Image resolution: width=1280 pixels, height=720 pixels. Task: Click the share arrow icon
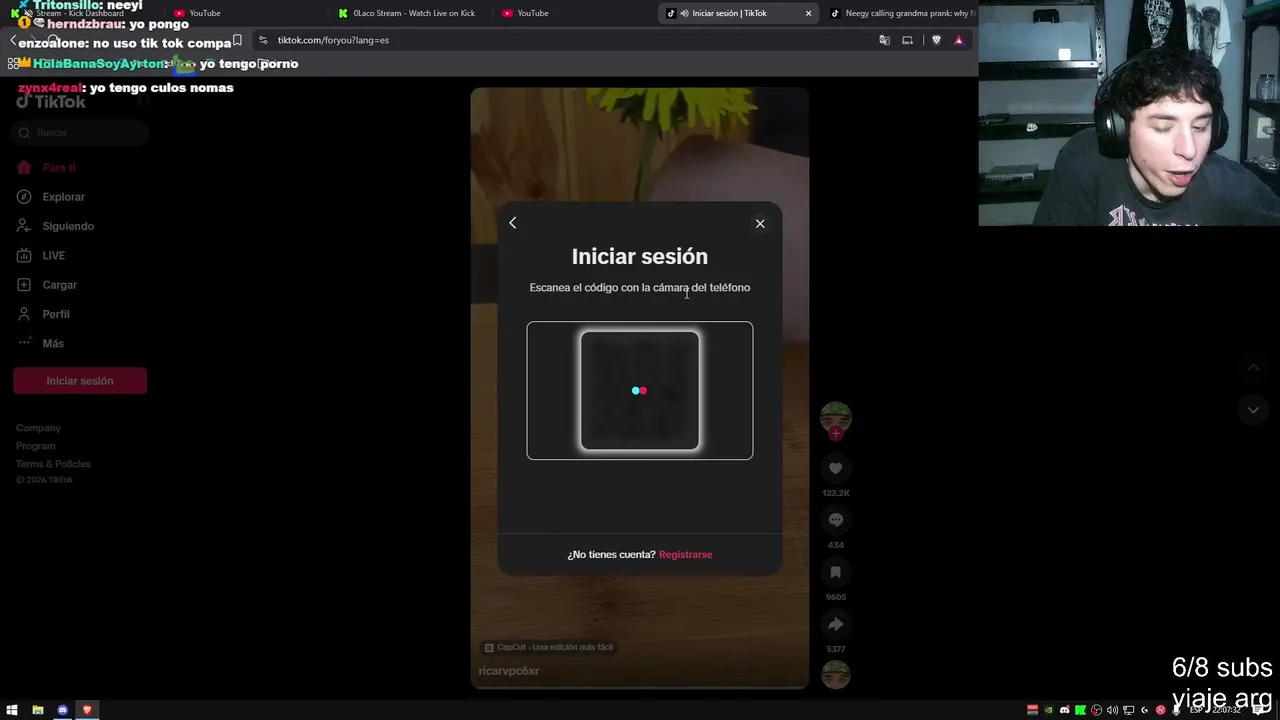click(836, 624)
